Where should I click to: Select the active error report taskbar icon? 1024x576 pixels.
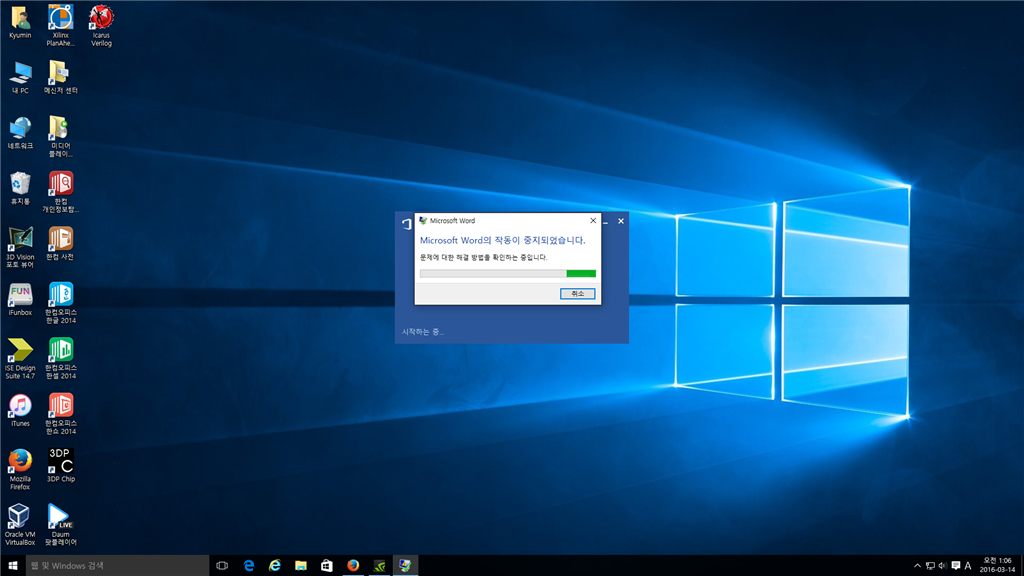coord(406,566)
